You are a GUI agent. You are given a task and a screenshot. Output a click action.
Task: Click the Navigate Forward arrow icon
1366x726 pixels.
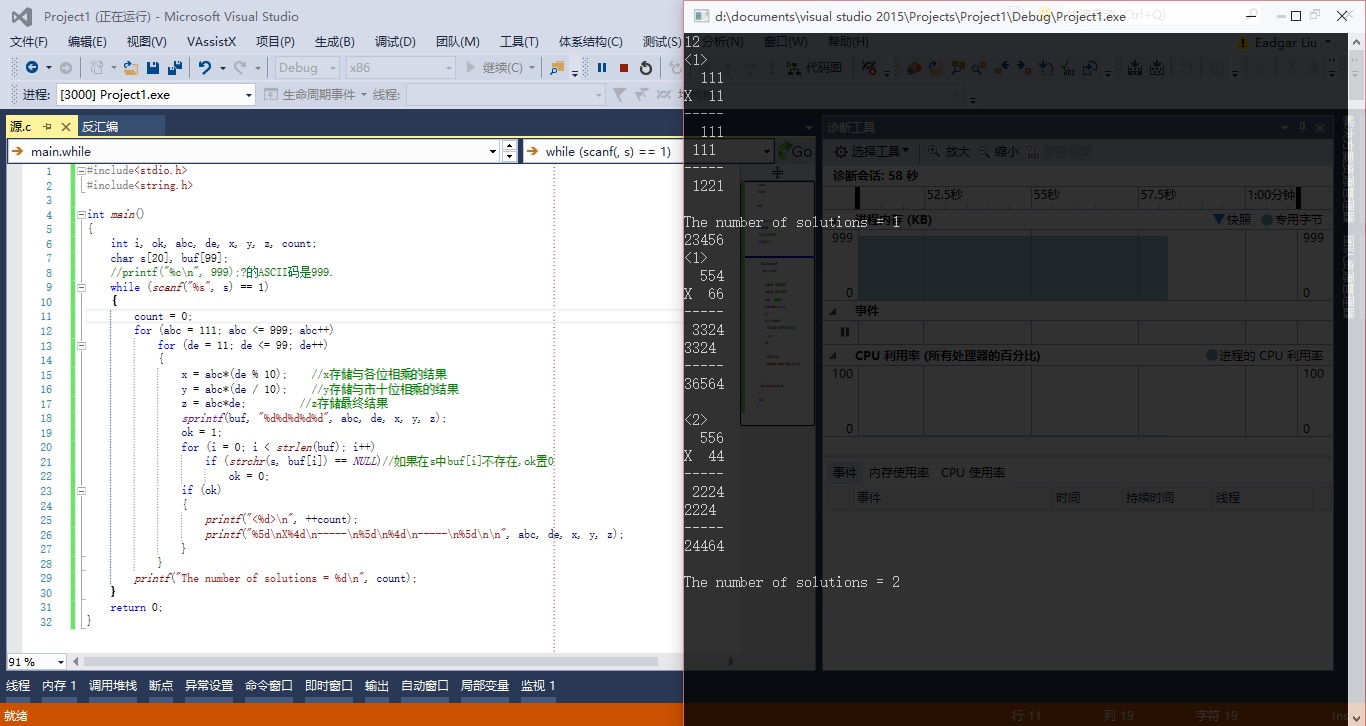point(66,68)
